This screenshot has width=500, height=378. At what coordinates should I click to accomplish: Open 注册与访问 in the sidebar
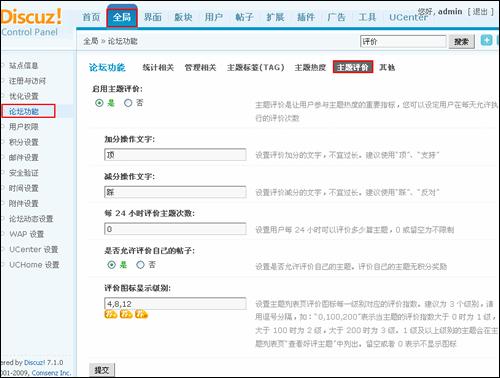27,81
